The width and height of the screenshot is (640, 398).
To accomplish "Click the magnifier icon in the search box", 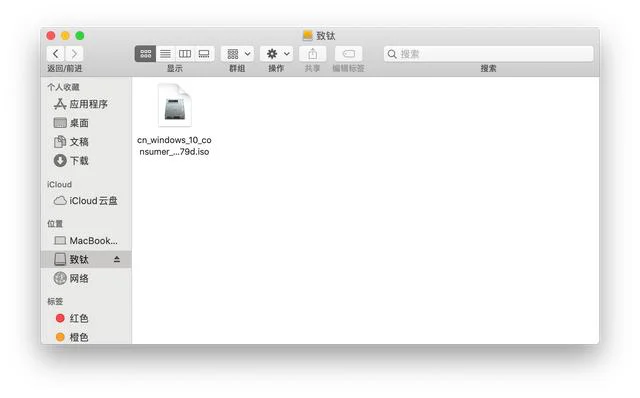I will coord(392,54).
